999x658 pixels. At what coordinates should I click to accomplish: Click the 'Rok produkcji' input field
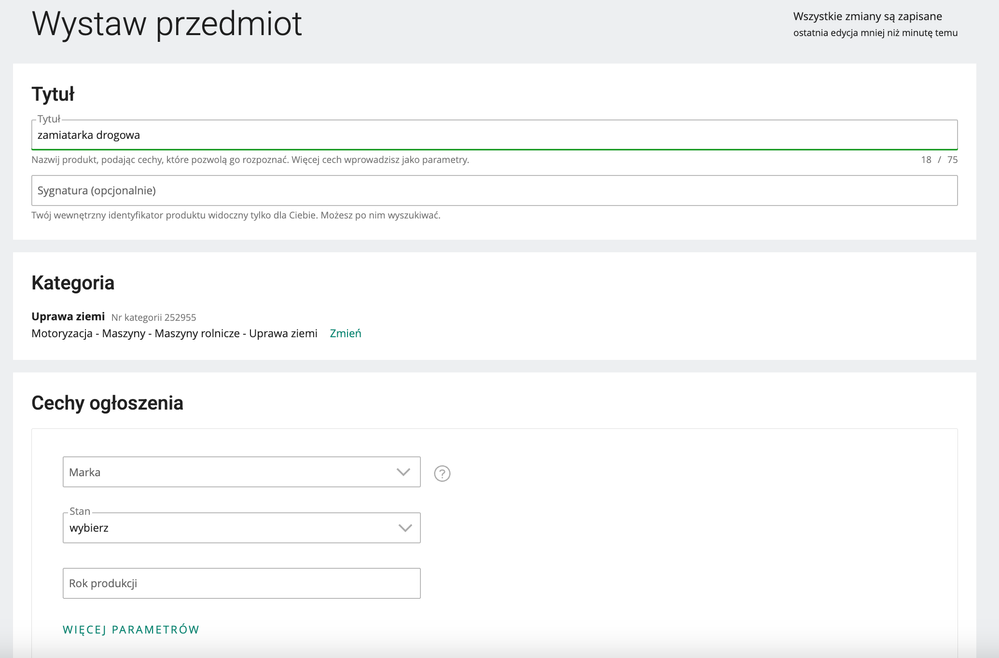pos(240,583)
